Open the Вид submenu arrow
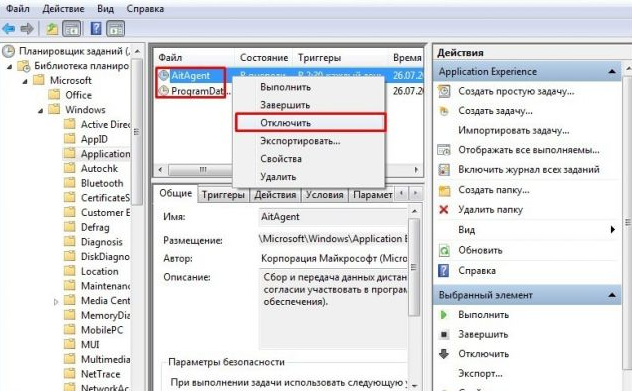This screenshot has height=391, width=632. 613,230
